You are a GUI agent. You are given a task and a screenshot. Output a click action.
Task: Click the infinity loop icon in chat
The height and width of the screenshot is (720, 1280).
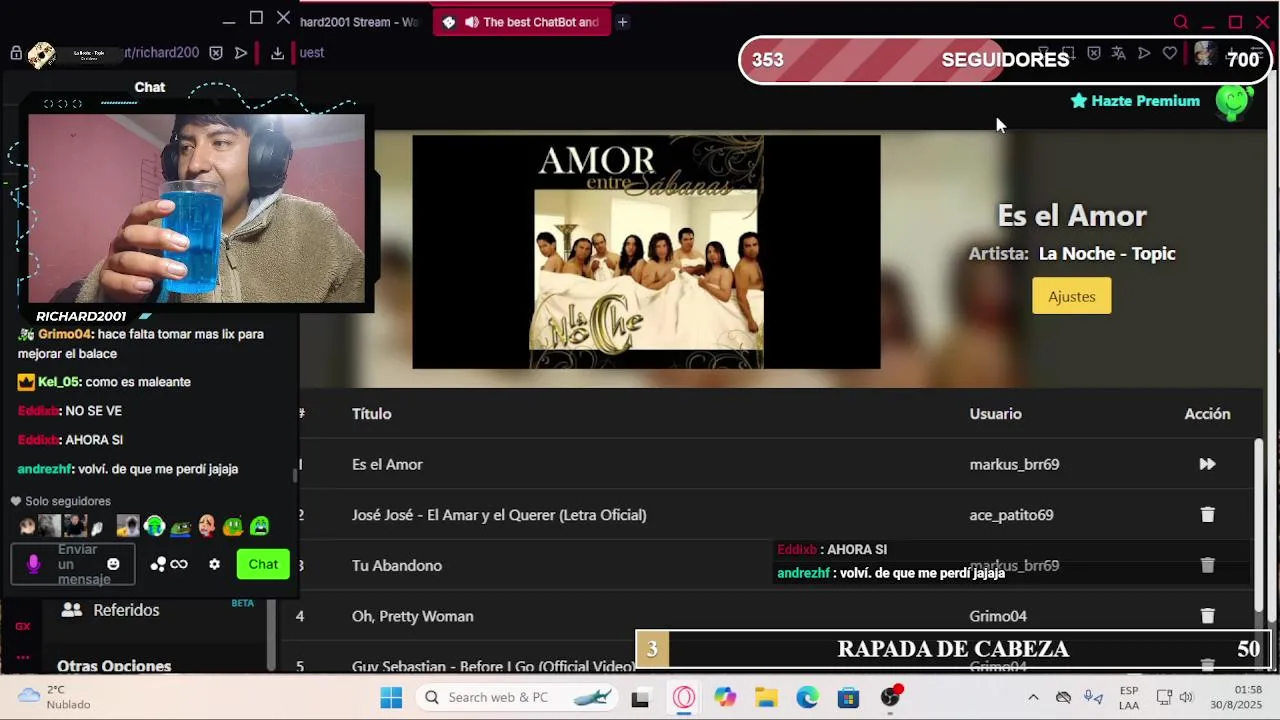point(179,564)
